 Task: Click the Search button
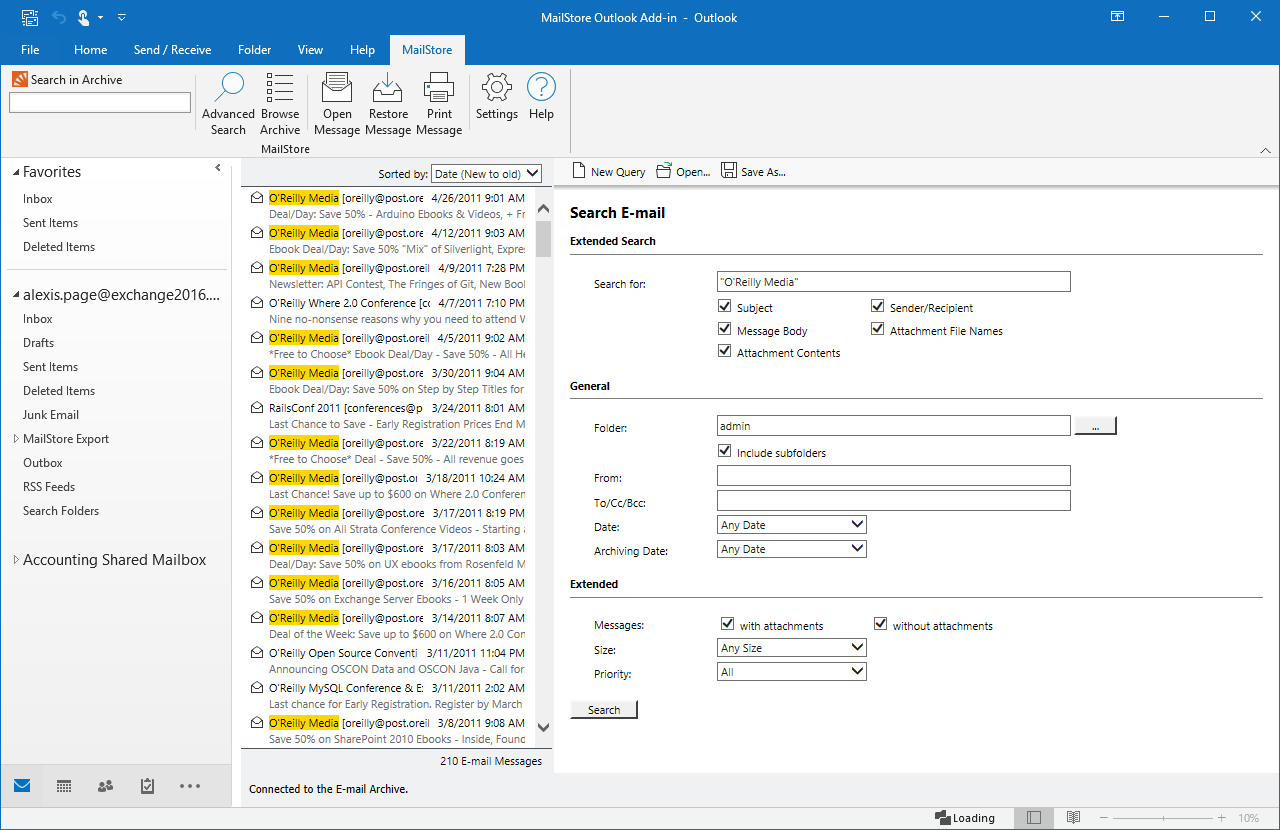coord(604,710)
